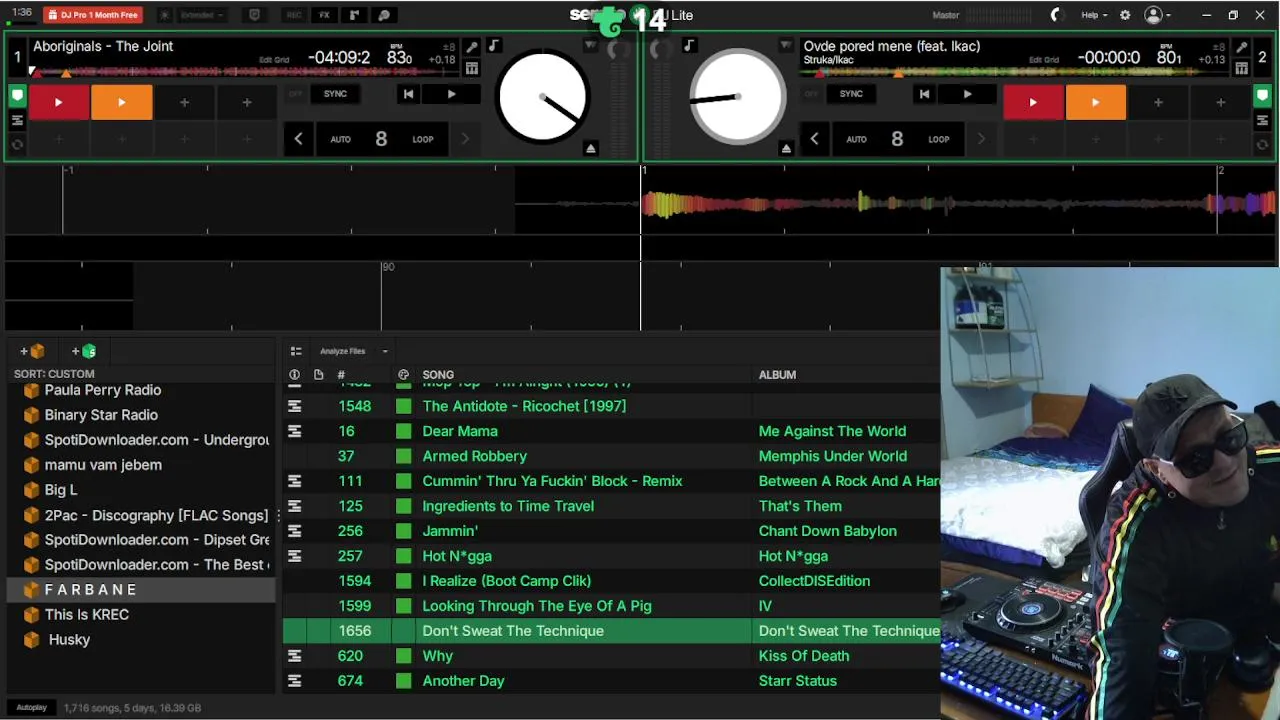Click deck 2 microphone icon
The height and width of the screenshot is (720, 1280).
point(1241,47)
